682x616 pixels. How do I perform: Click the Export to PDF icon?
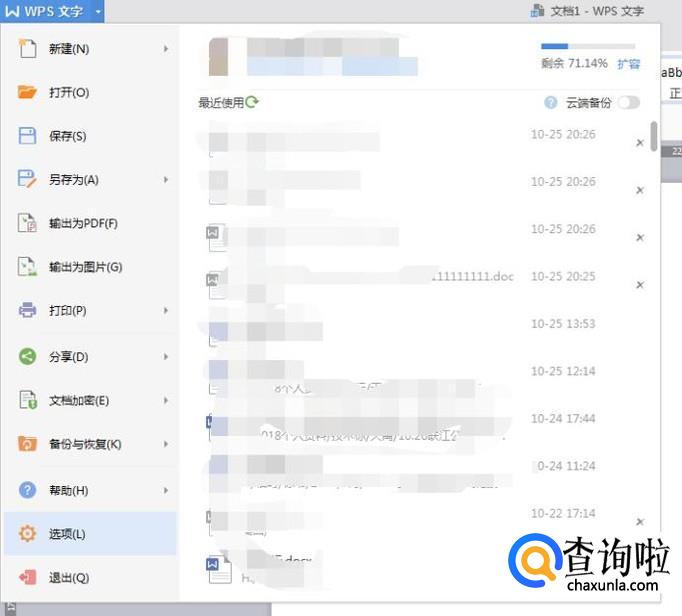(x=27, y=223)
